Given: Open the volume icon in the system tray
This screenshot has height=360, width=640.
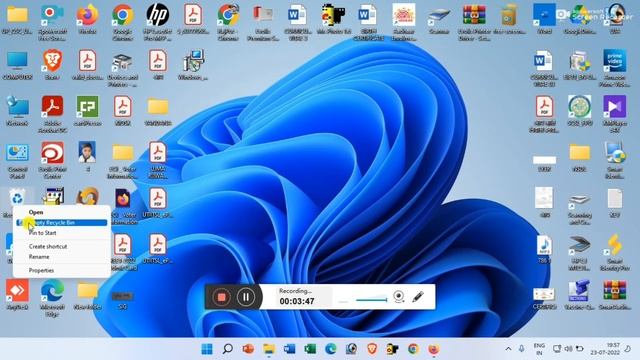Looking at the screenshot, I should point(568,349).
